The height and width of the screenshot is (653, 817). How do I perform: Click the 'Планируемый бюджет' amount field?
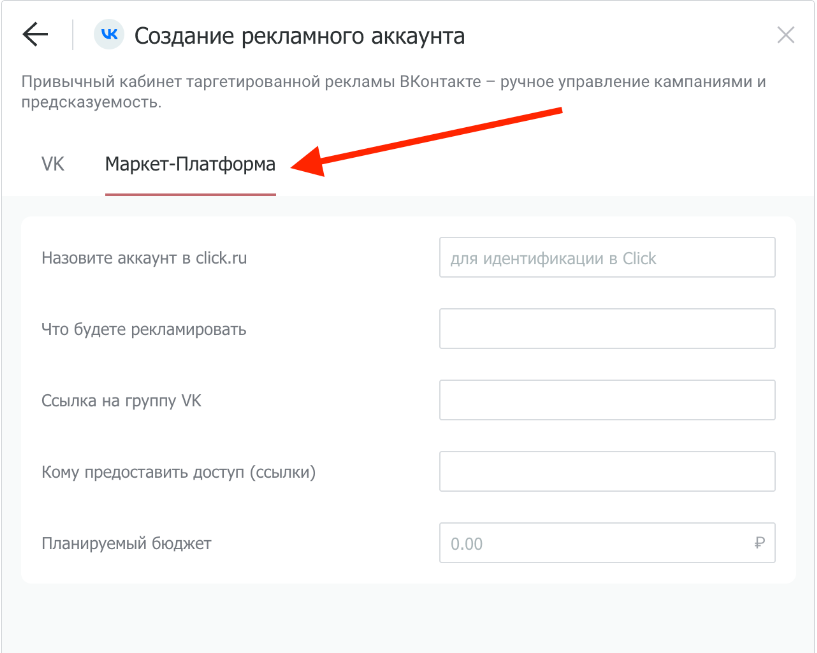(607, 543)
